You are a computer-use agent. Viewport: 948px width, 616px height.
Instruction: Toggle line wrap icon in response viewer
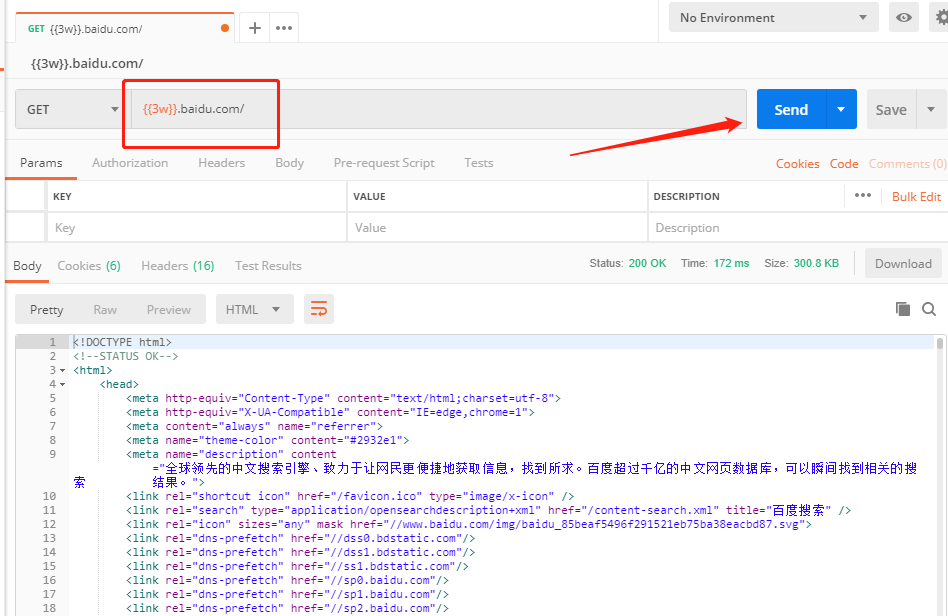[319, 310]
